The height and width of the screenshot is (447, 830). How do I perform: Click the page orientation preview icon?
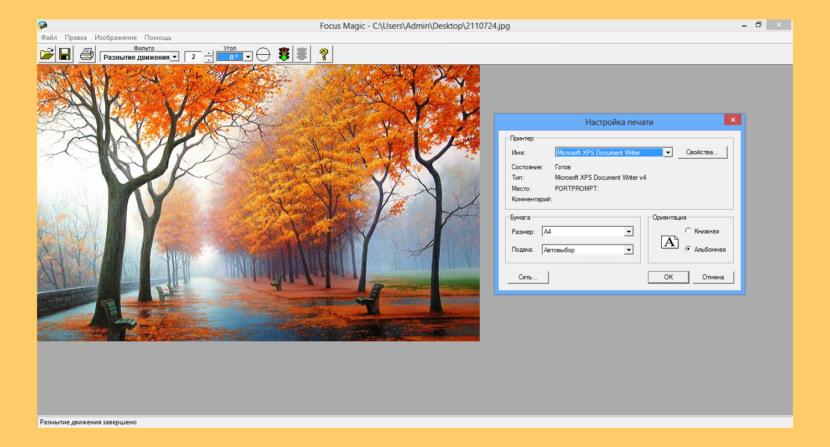[x=670, y=243]
